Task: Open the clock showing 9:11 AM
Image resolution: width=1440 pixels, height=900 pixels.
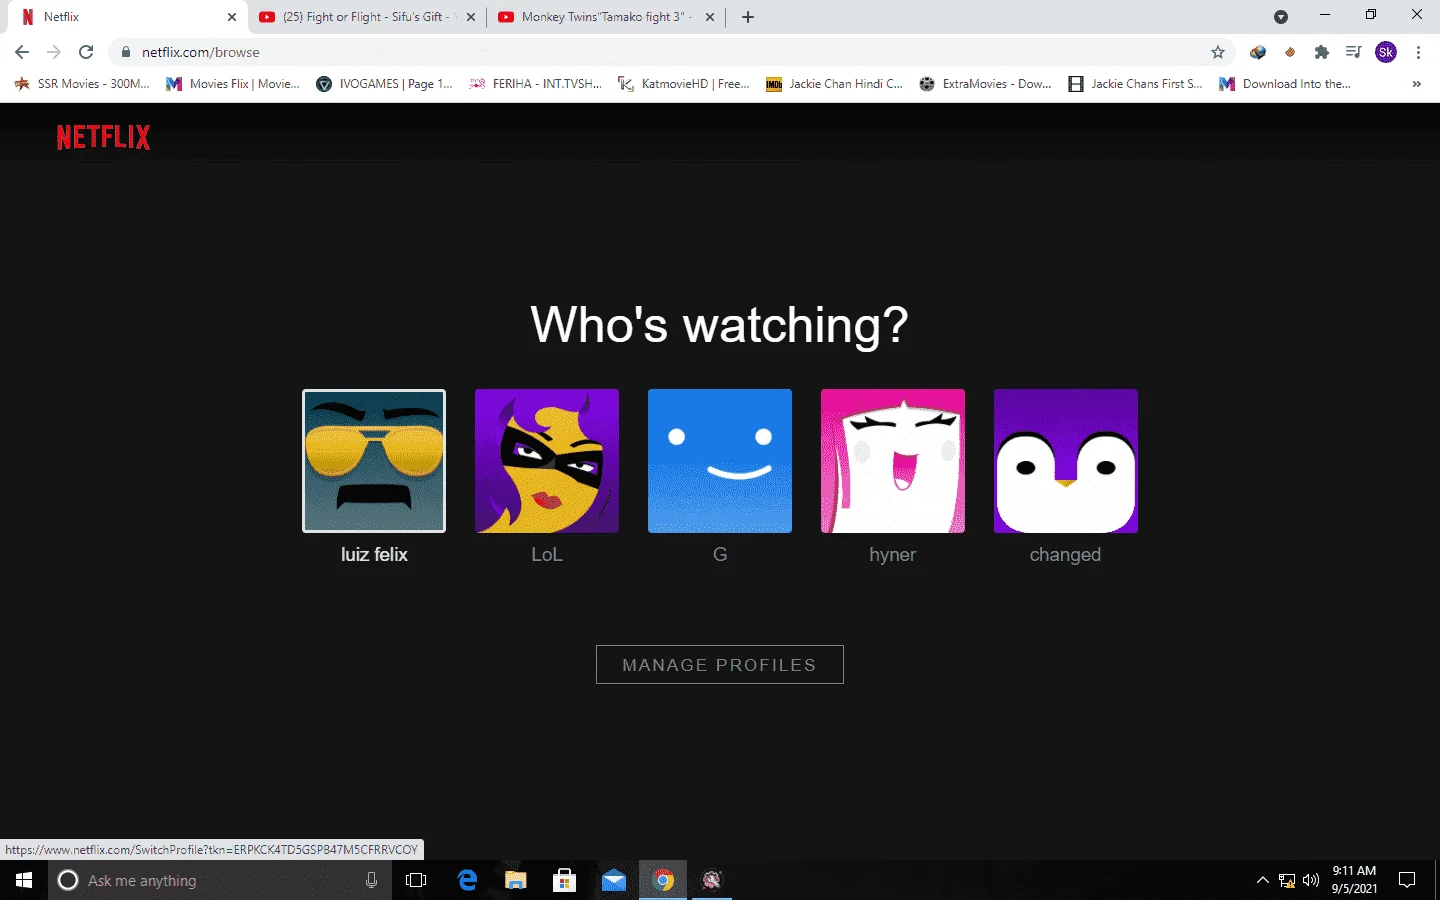Action: click(x=1354, y=880)
